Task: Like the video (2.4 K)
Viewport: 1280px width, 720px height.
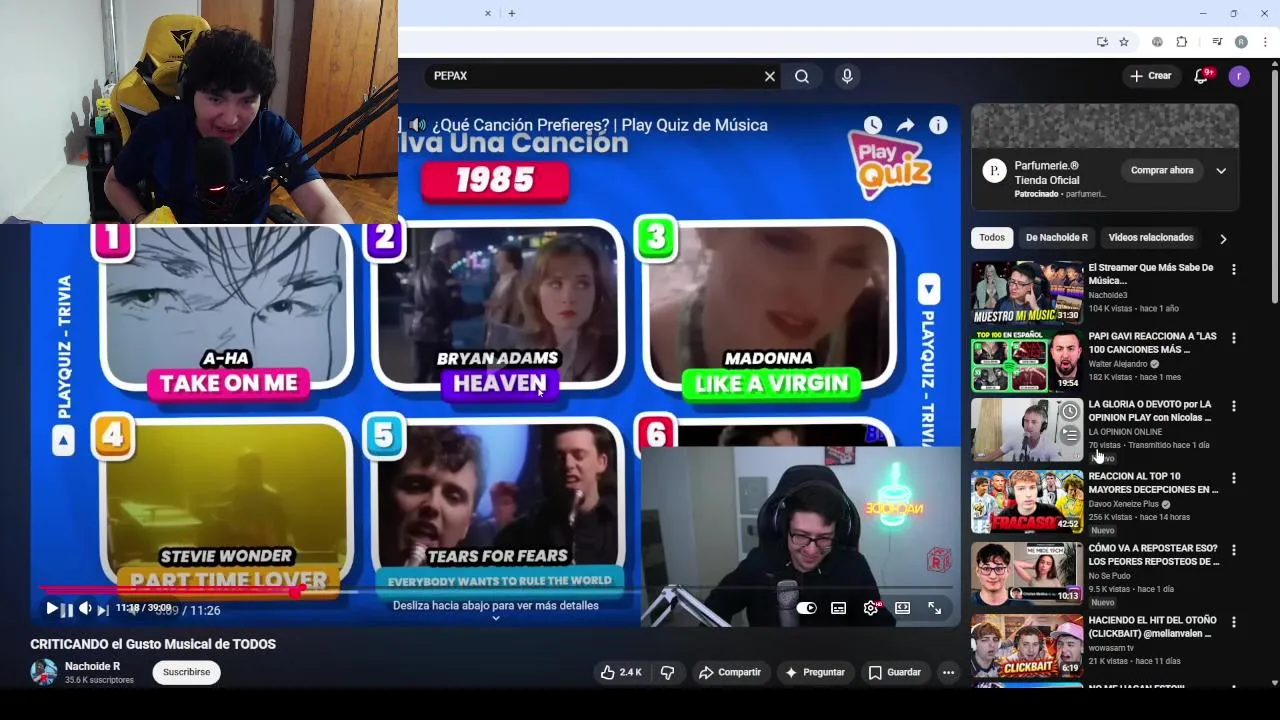Action: click(x=621, y=672)
